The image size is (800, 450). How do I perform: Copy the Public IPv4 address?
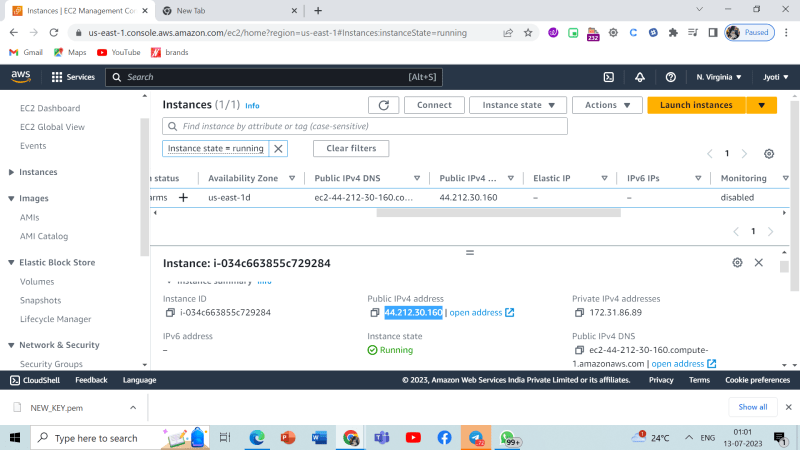click(x=374, y=312)
